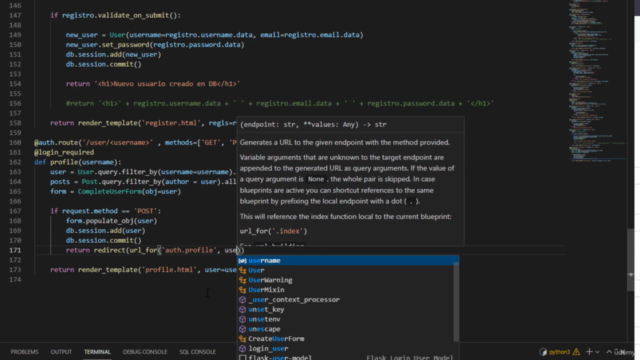Click the python3 terminal shell icon

click(x=543, y=352)
